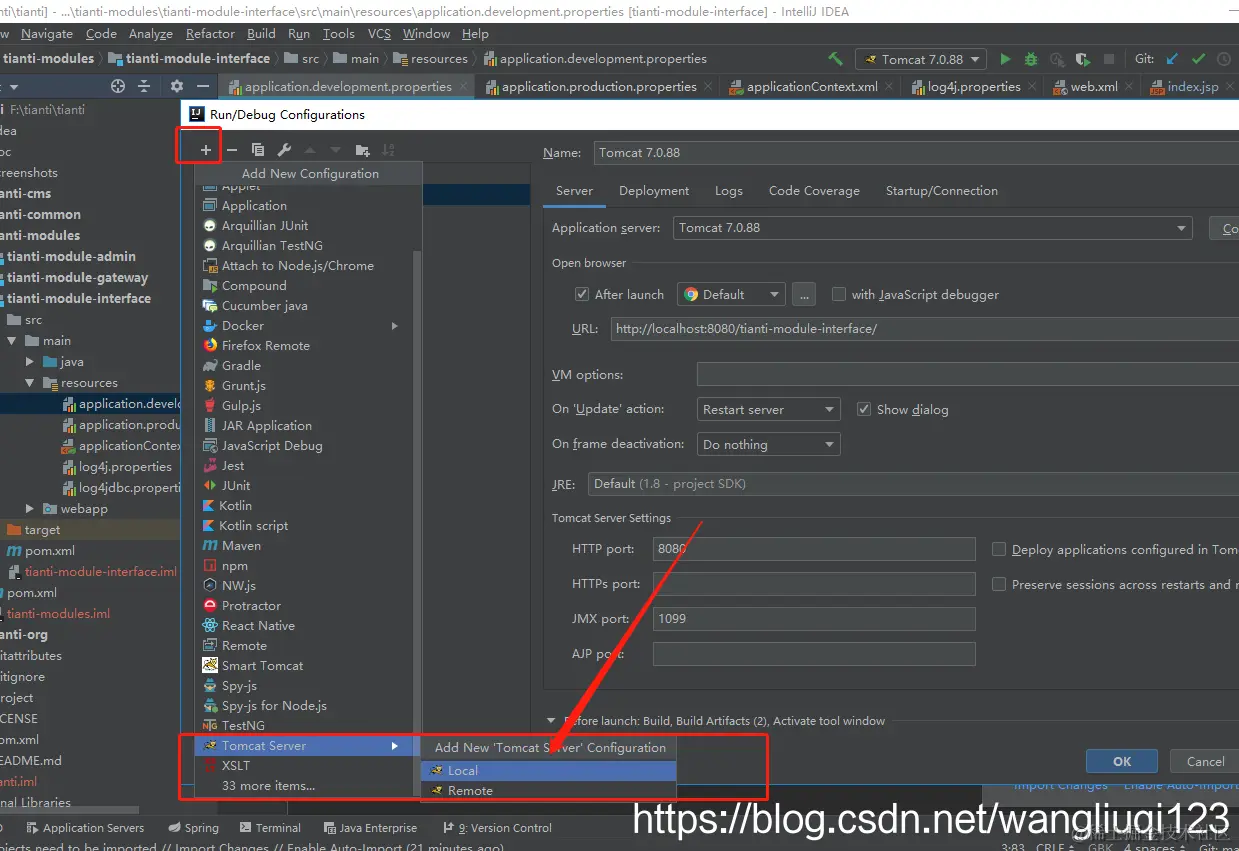Choose Local under Tomcat Server submenu
Image resolution: width=1239 pixels, height=851 pixels.
549,770
